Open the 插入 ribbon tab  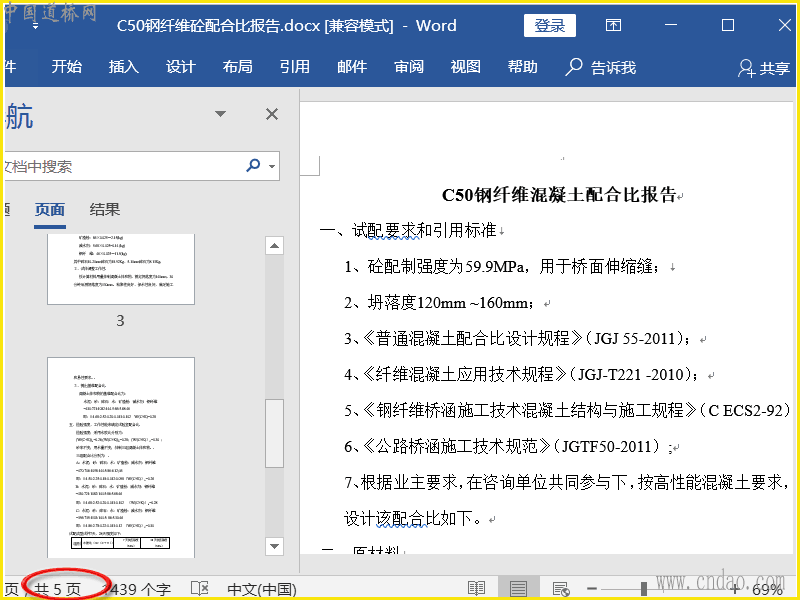(123, 67)
